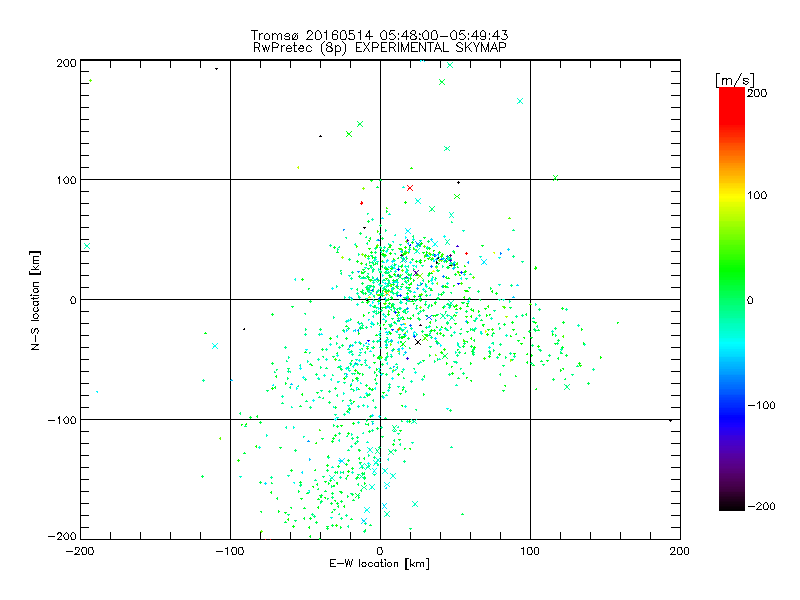Pick the yellow band of the colorbar
Viewport: 800px width, 600px height.
[x=732, y=196]
